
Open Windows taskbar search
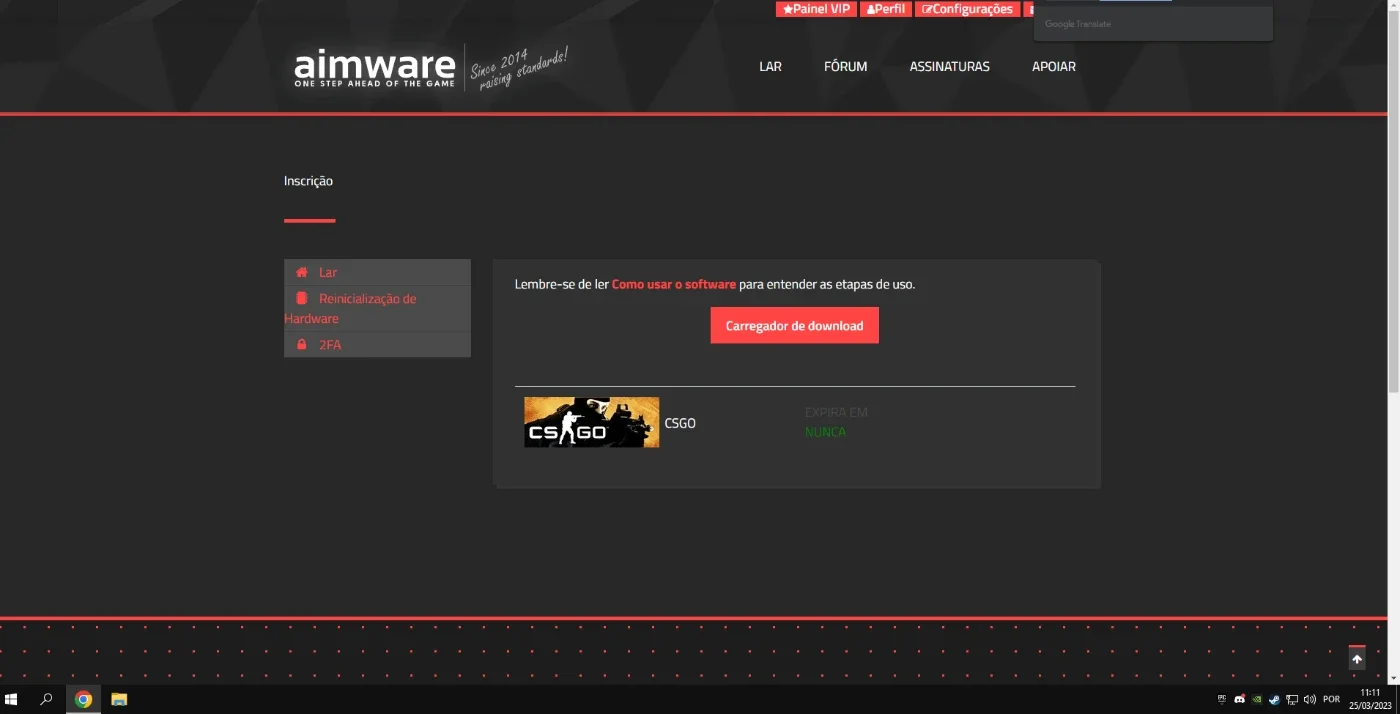tap(46, 699)
